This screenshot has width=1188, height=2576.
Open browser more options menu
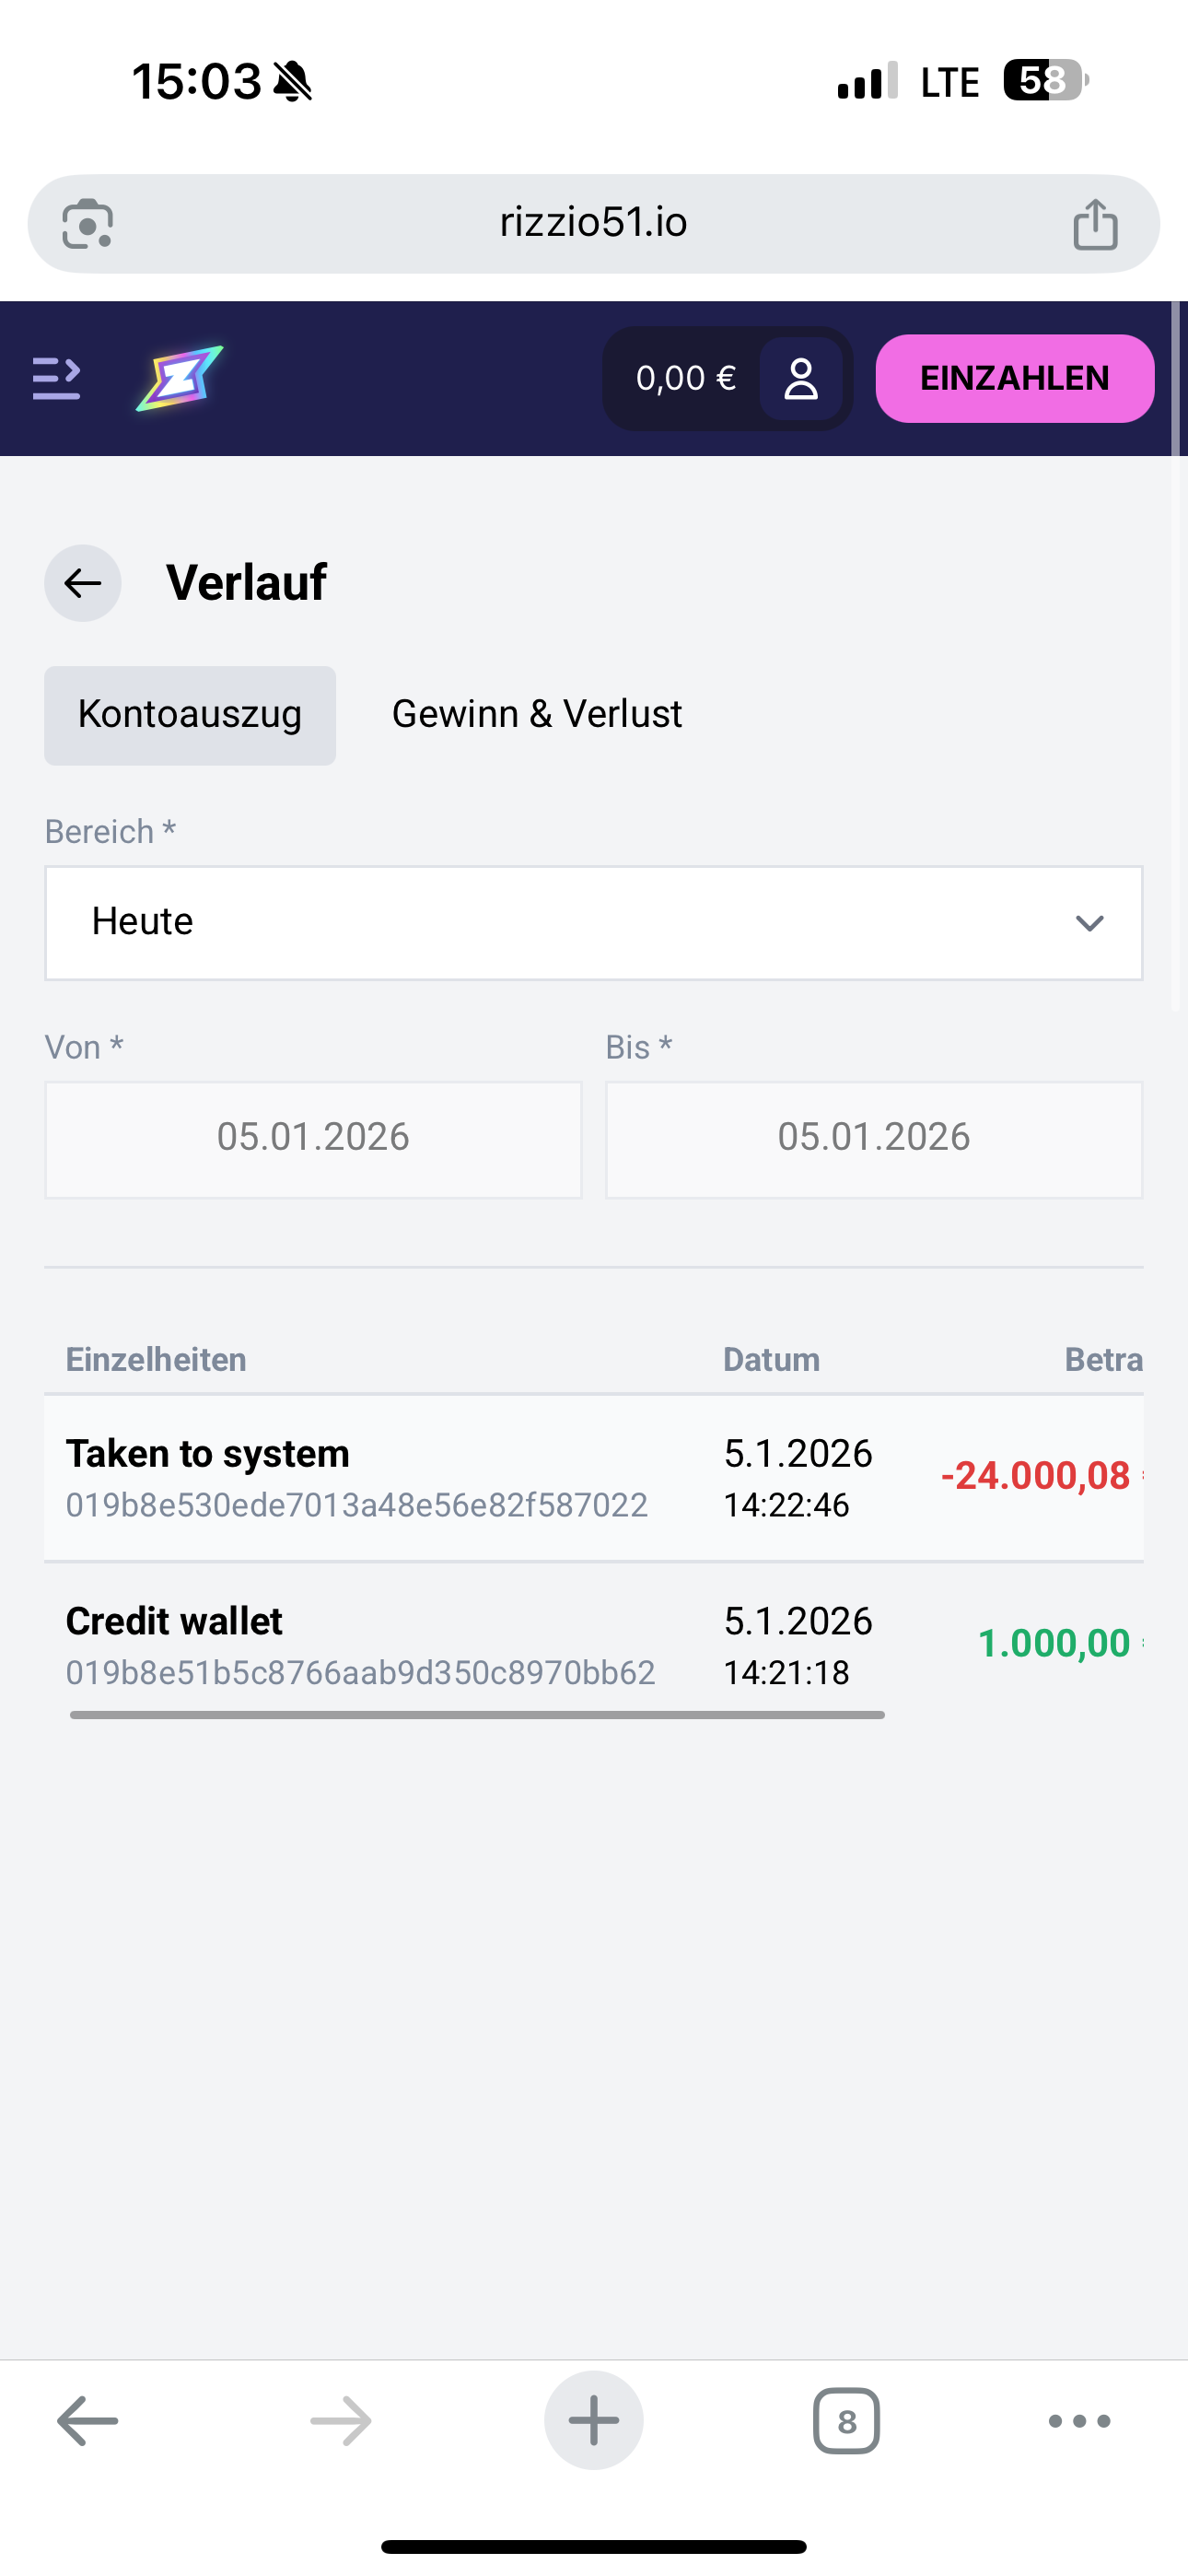coord(1079,2421)
